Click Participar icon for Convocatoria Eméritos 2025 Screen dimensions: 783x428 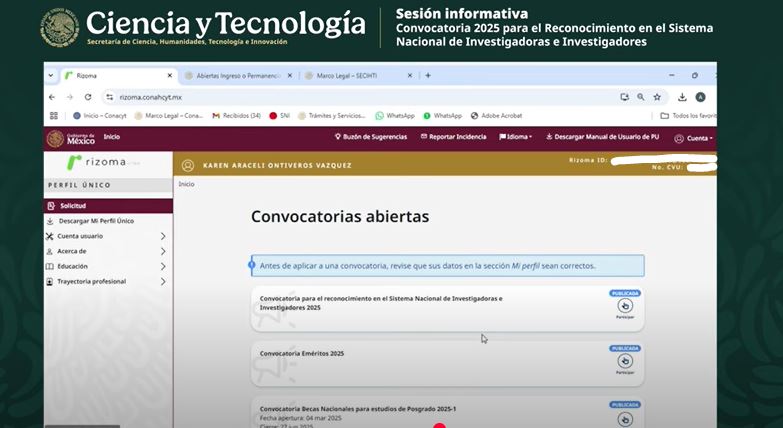625,361
